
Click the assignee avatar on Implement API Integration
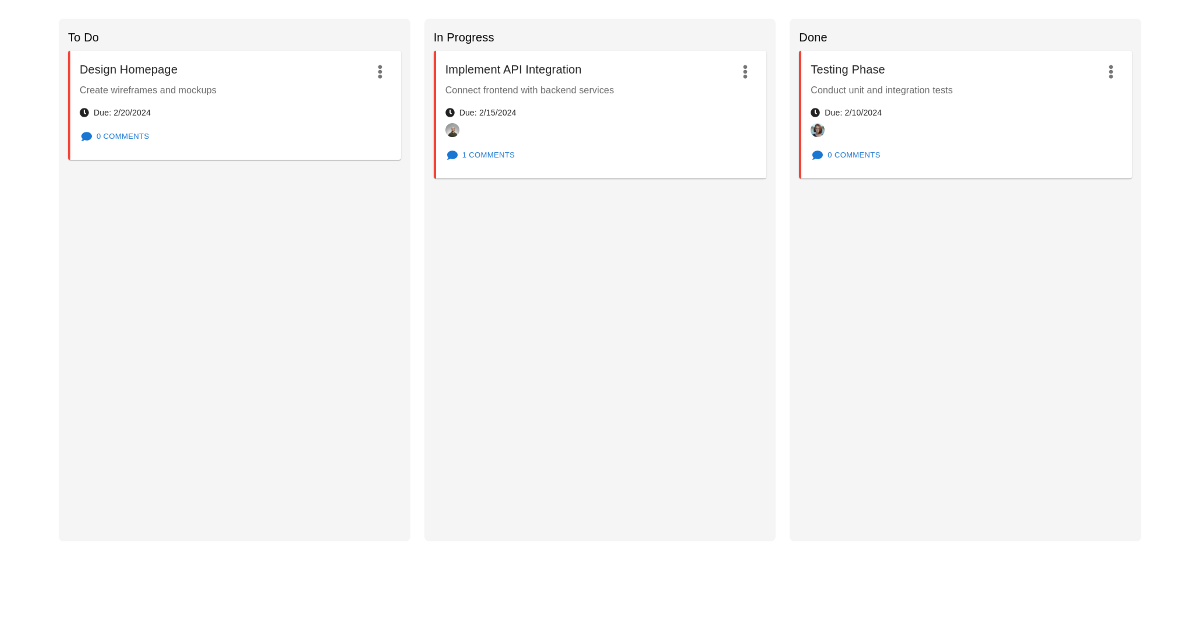[452, 130]
